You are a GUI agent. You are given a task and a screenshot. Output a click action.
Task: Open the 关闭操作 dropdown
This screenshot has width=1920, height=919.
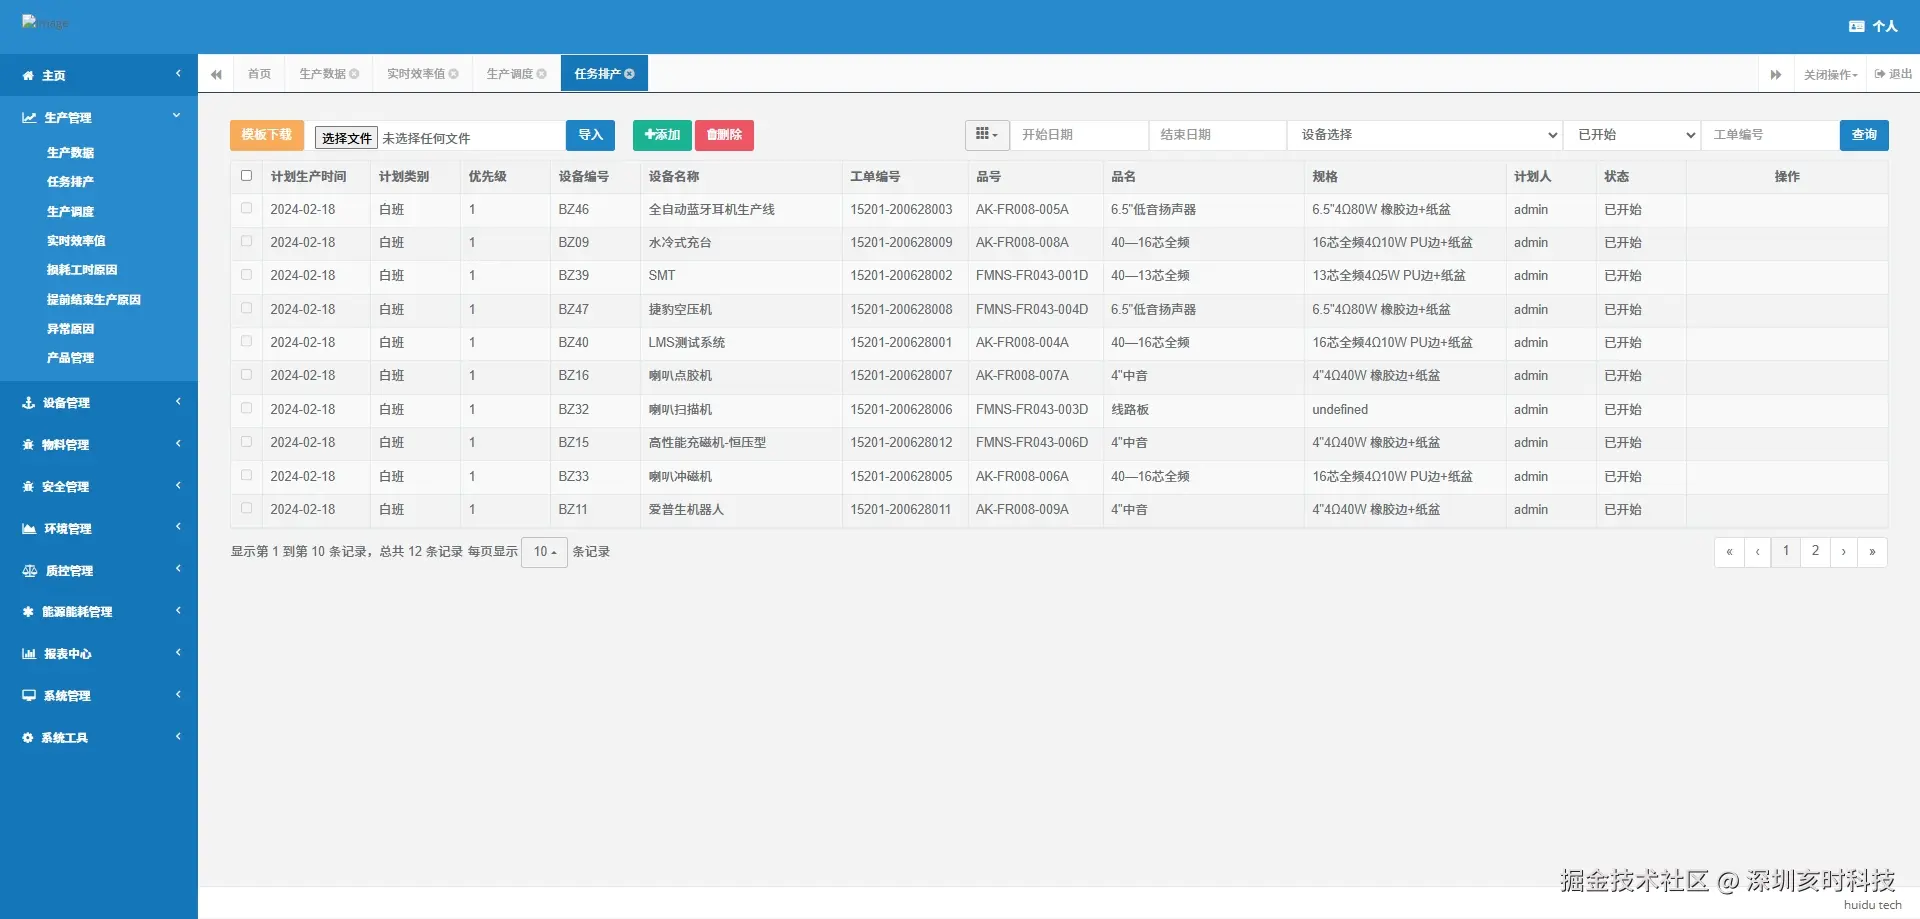[1831, 74]
